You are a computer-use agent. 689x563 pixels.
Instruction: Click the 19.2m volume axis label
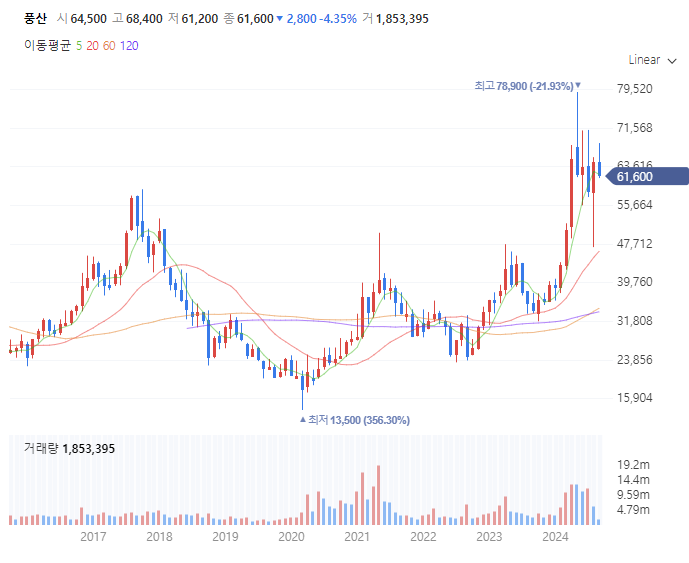[633, 465]
